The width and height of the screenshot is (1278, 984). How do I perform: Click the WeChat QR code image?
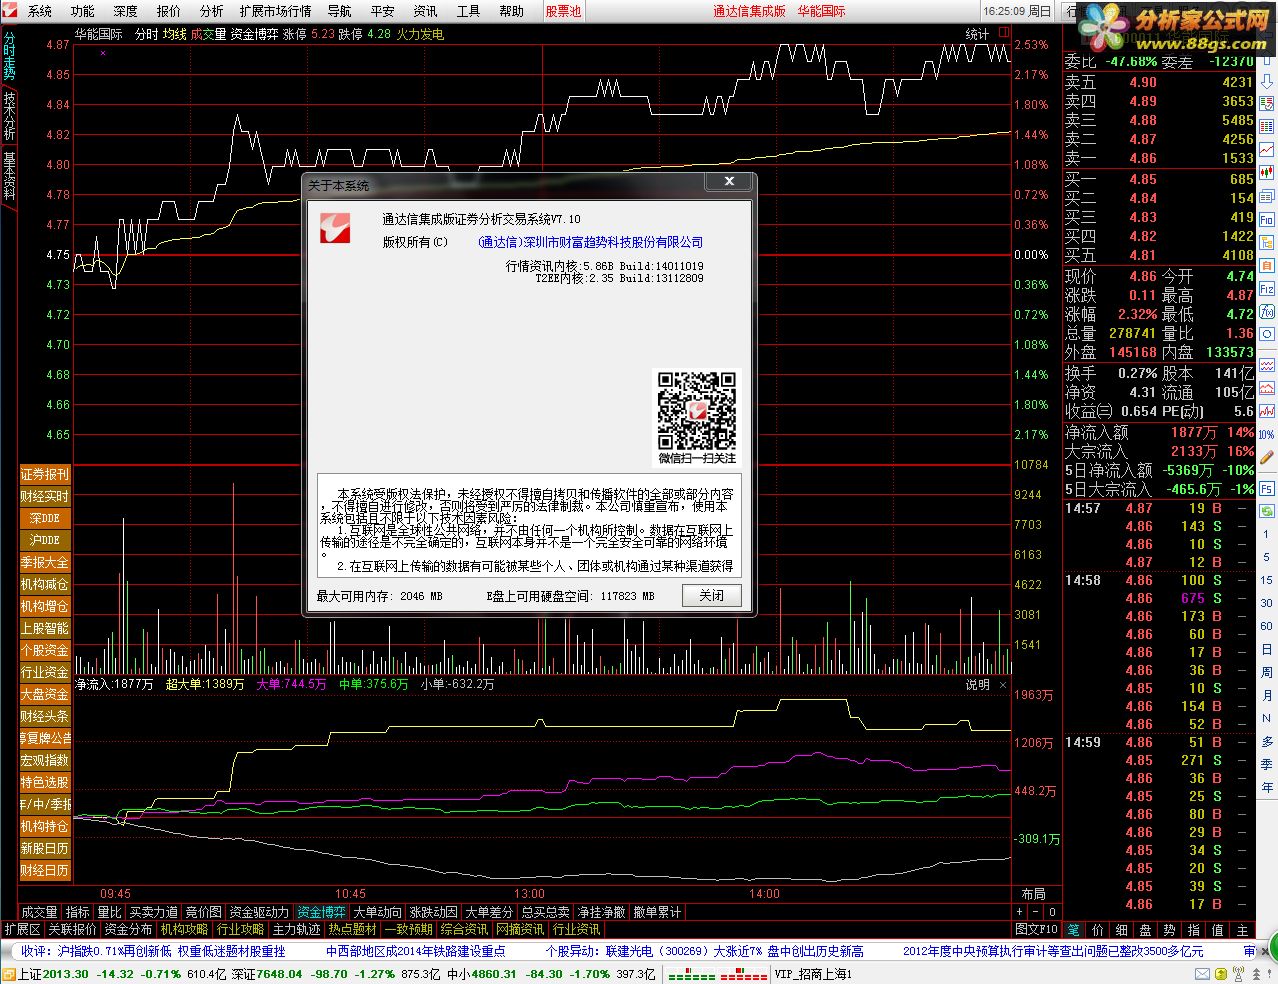(696, 411)
